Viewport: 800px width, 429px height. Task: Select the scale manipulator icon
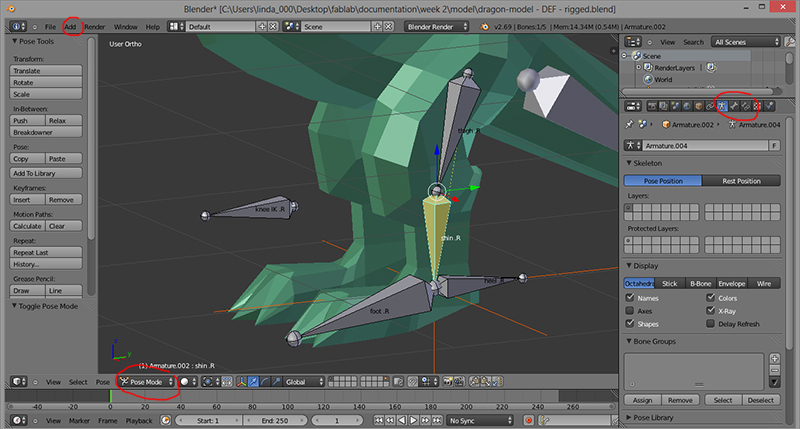pyautogui.click(x=276, y=382)
